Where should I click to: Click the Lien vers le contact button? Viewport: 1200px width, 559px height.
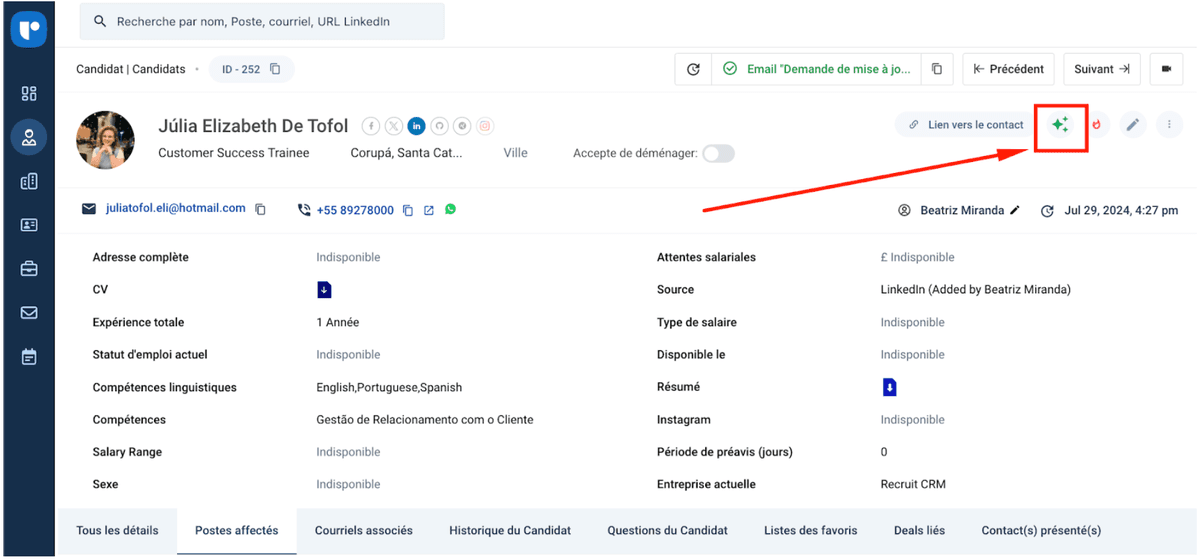(966, 125)
